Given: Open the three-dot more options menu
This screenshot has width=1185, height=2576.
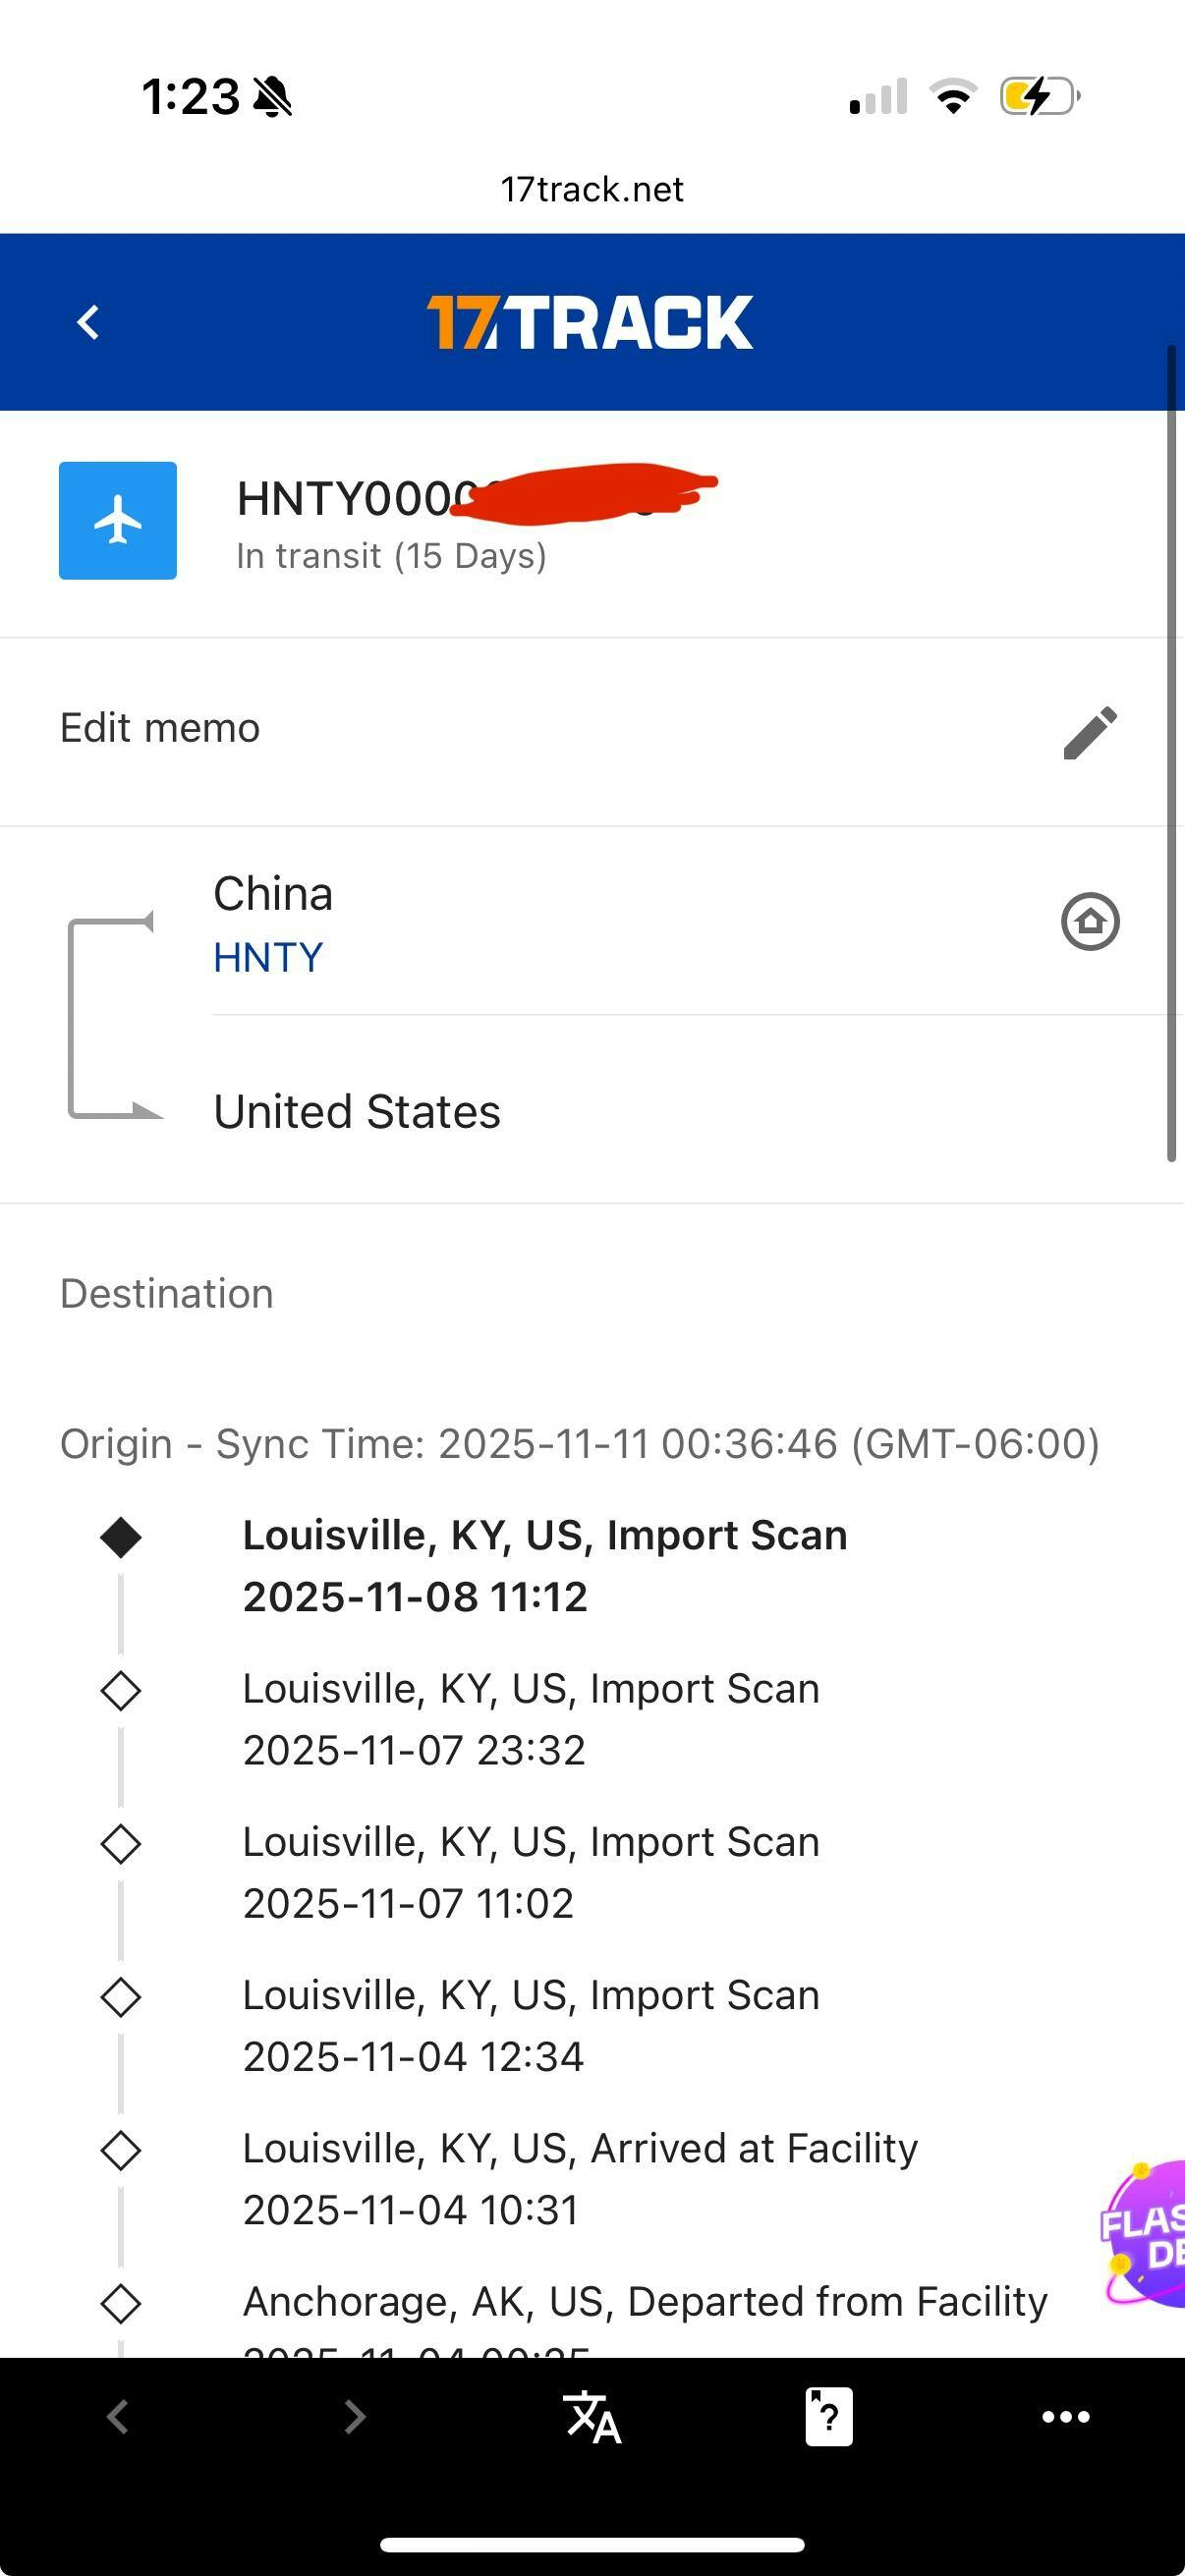Looking at the screenshot, I should point(1066,2417).
